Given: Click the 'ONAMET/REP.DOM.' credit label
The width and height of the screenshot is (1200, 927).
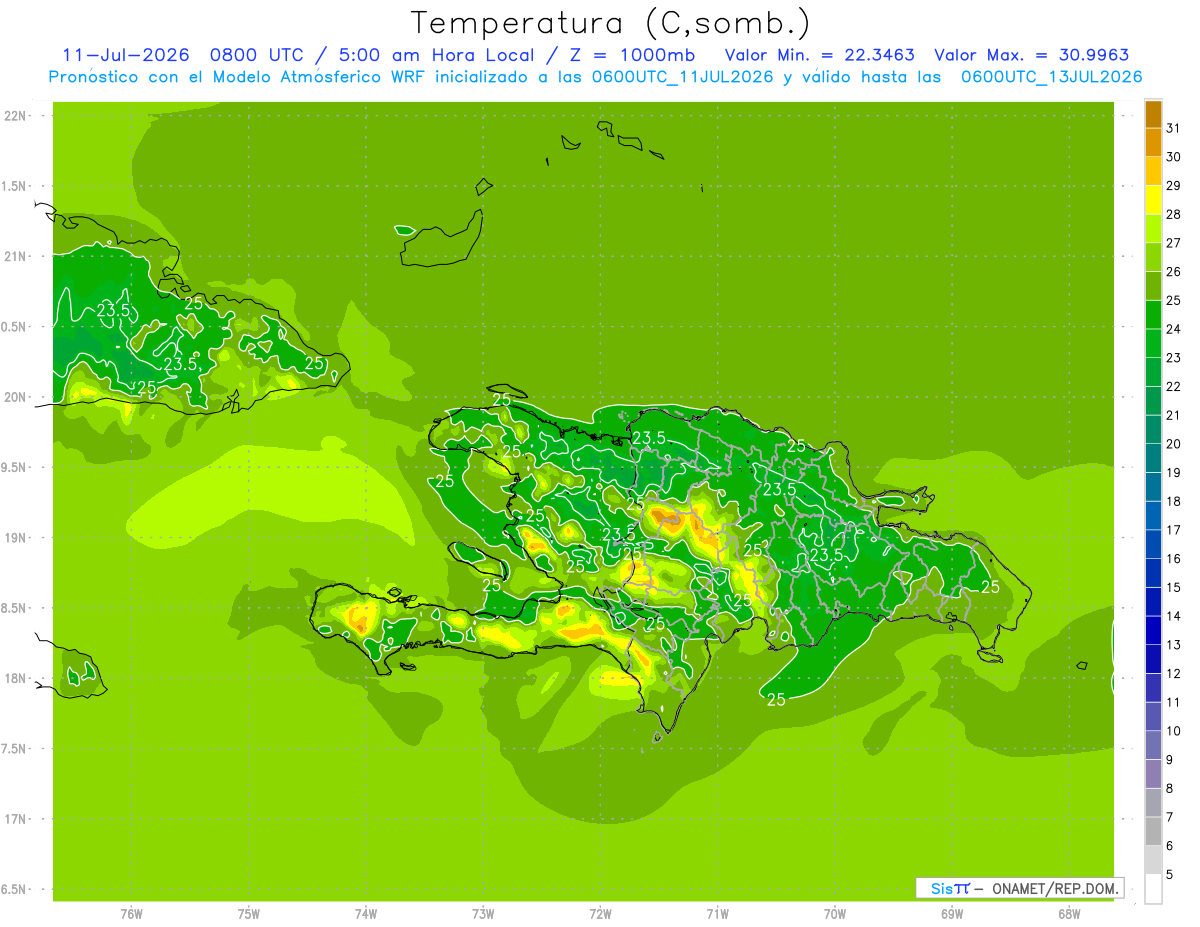Looking at the screenshot, I should pos(1056,888).
